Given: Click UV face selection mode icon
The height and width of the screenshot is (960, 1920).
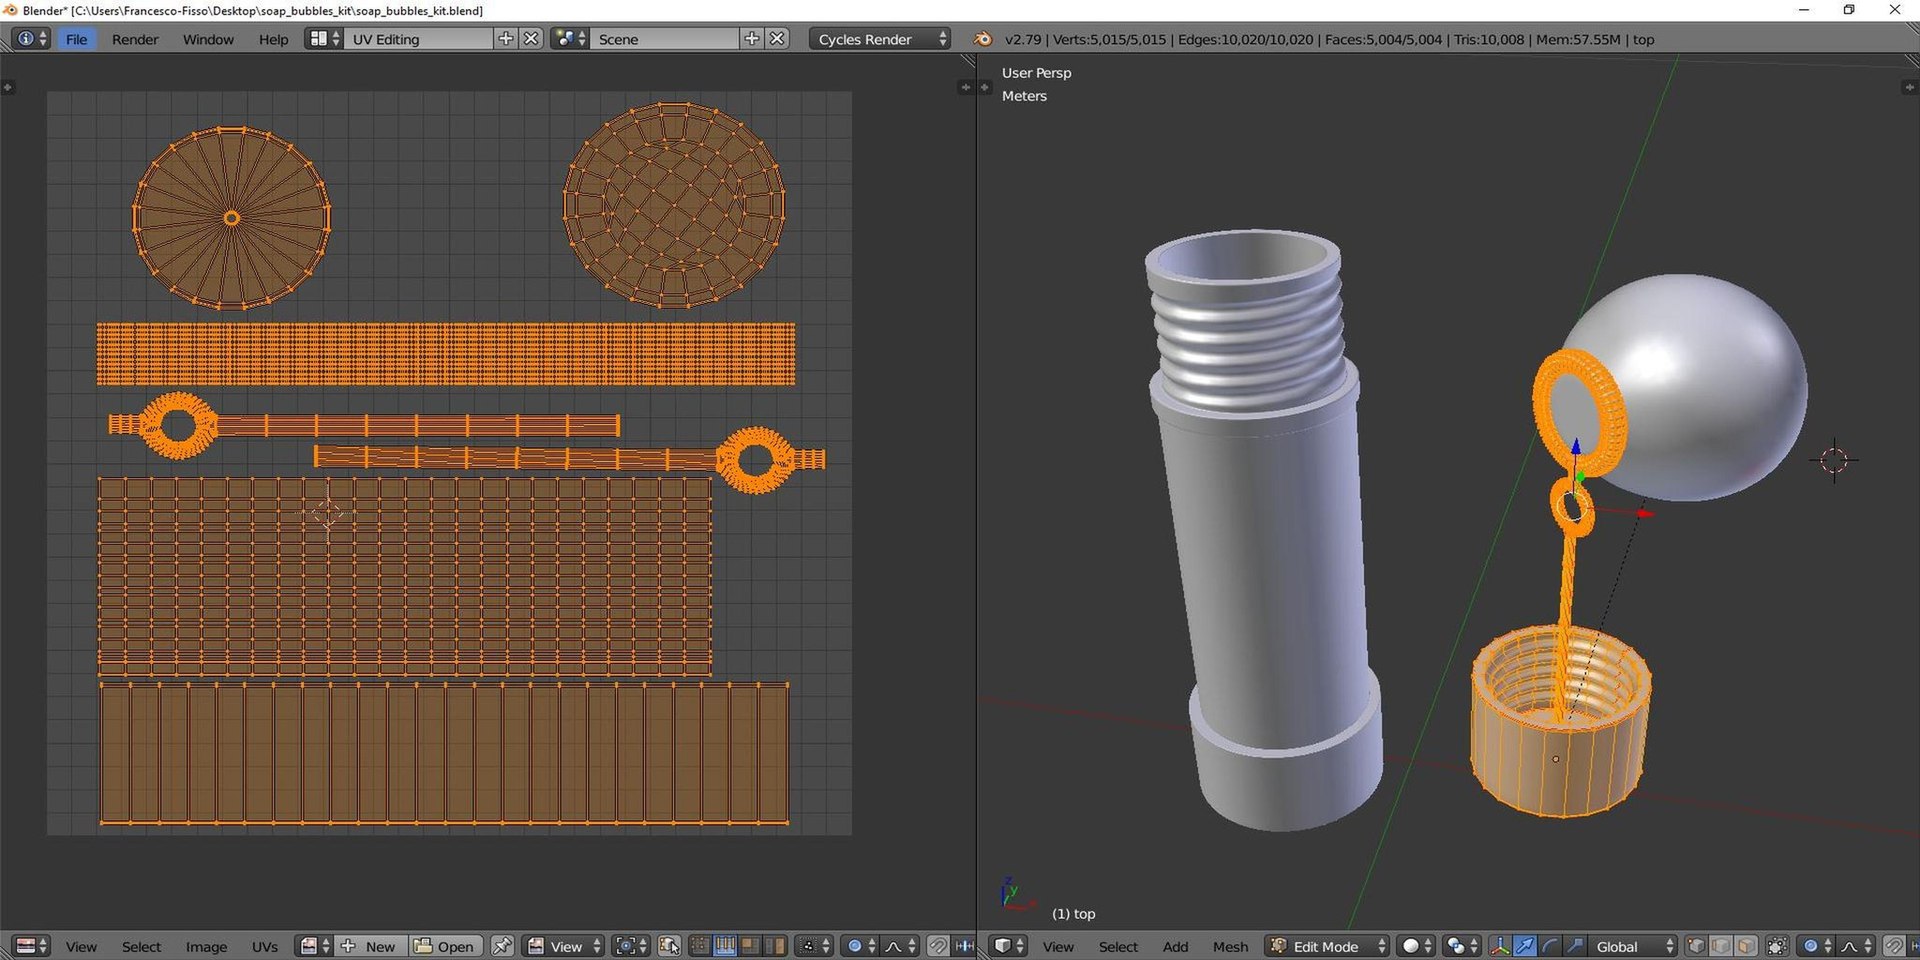Looking at the screenshot, I should pyautogui.click(x=750, y=946).
